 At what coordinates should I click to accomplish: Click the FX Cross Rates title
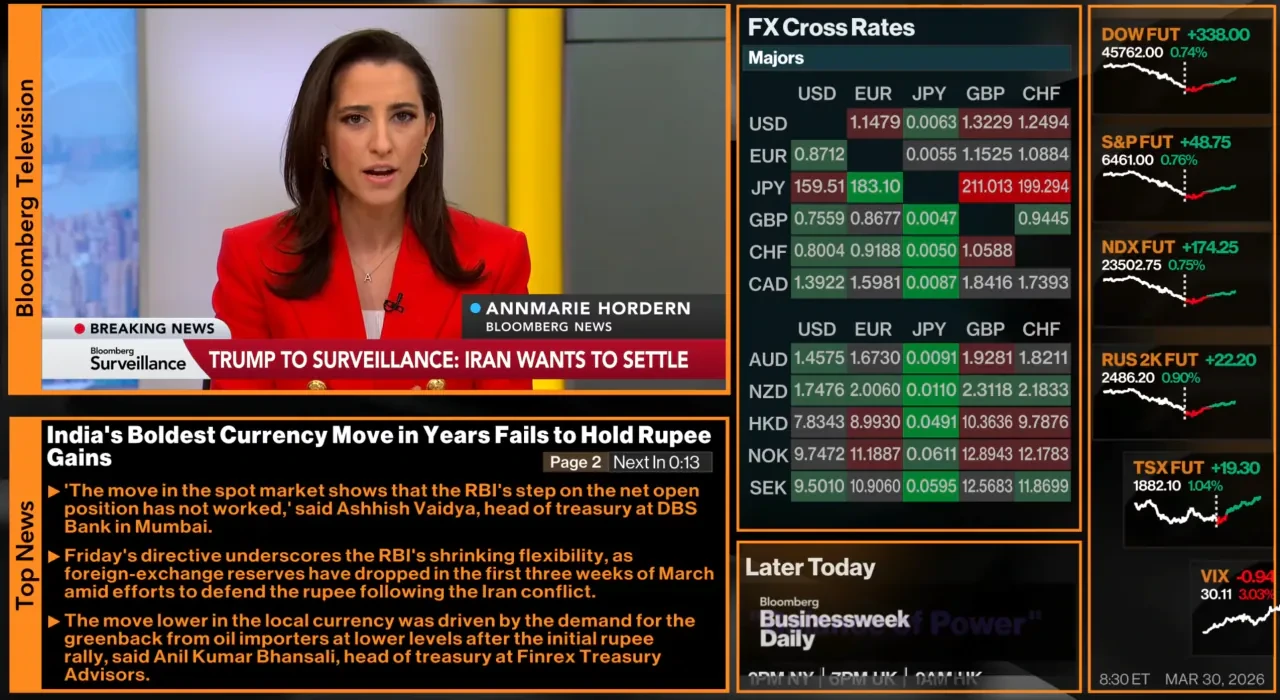tap(831, 28)
